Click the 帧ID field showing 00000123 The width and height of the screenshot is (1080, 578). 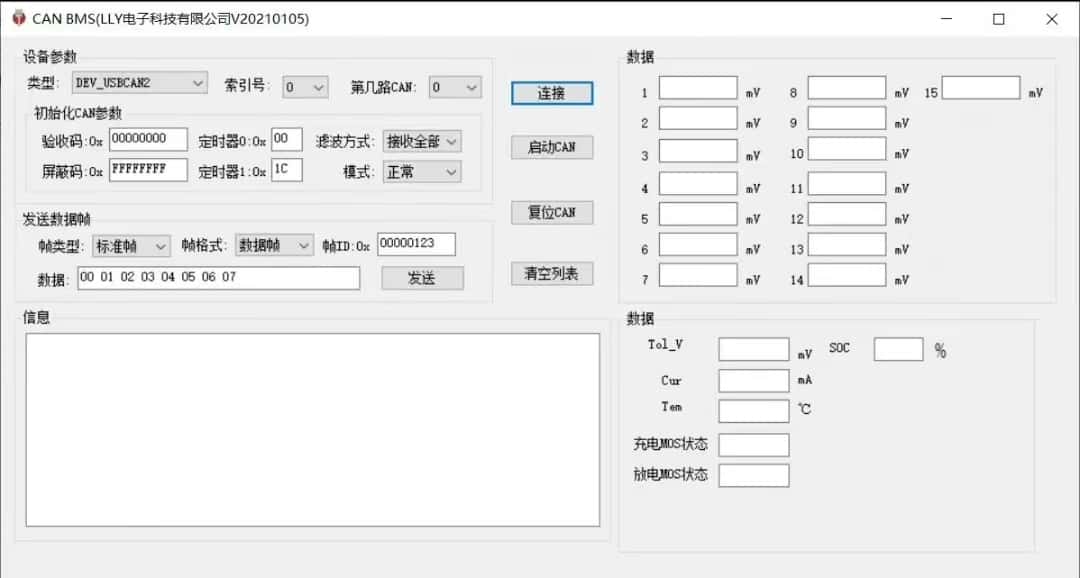coord(416,244)
